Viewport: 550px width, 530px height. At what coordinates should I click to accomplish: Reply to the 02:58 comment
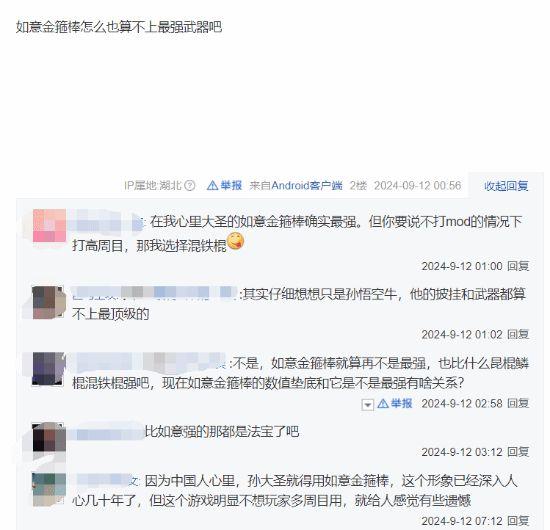click(x=518, y=404)
